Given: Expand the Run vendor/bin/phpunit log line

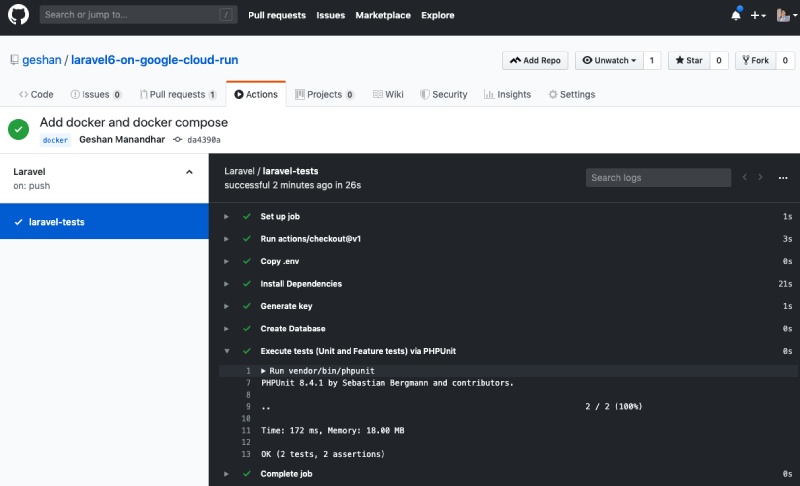Looking at the screenshot, I should [x=263, y=371].
